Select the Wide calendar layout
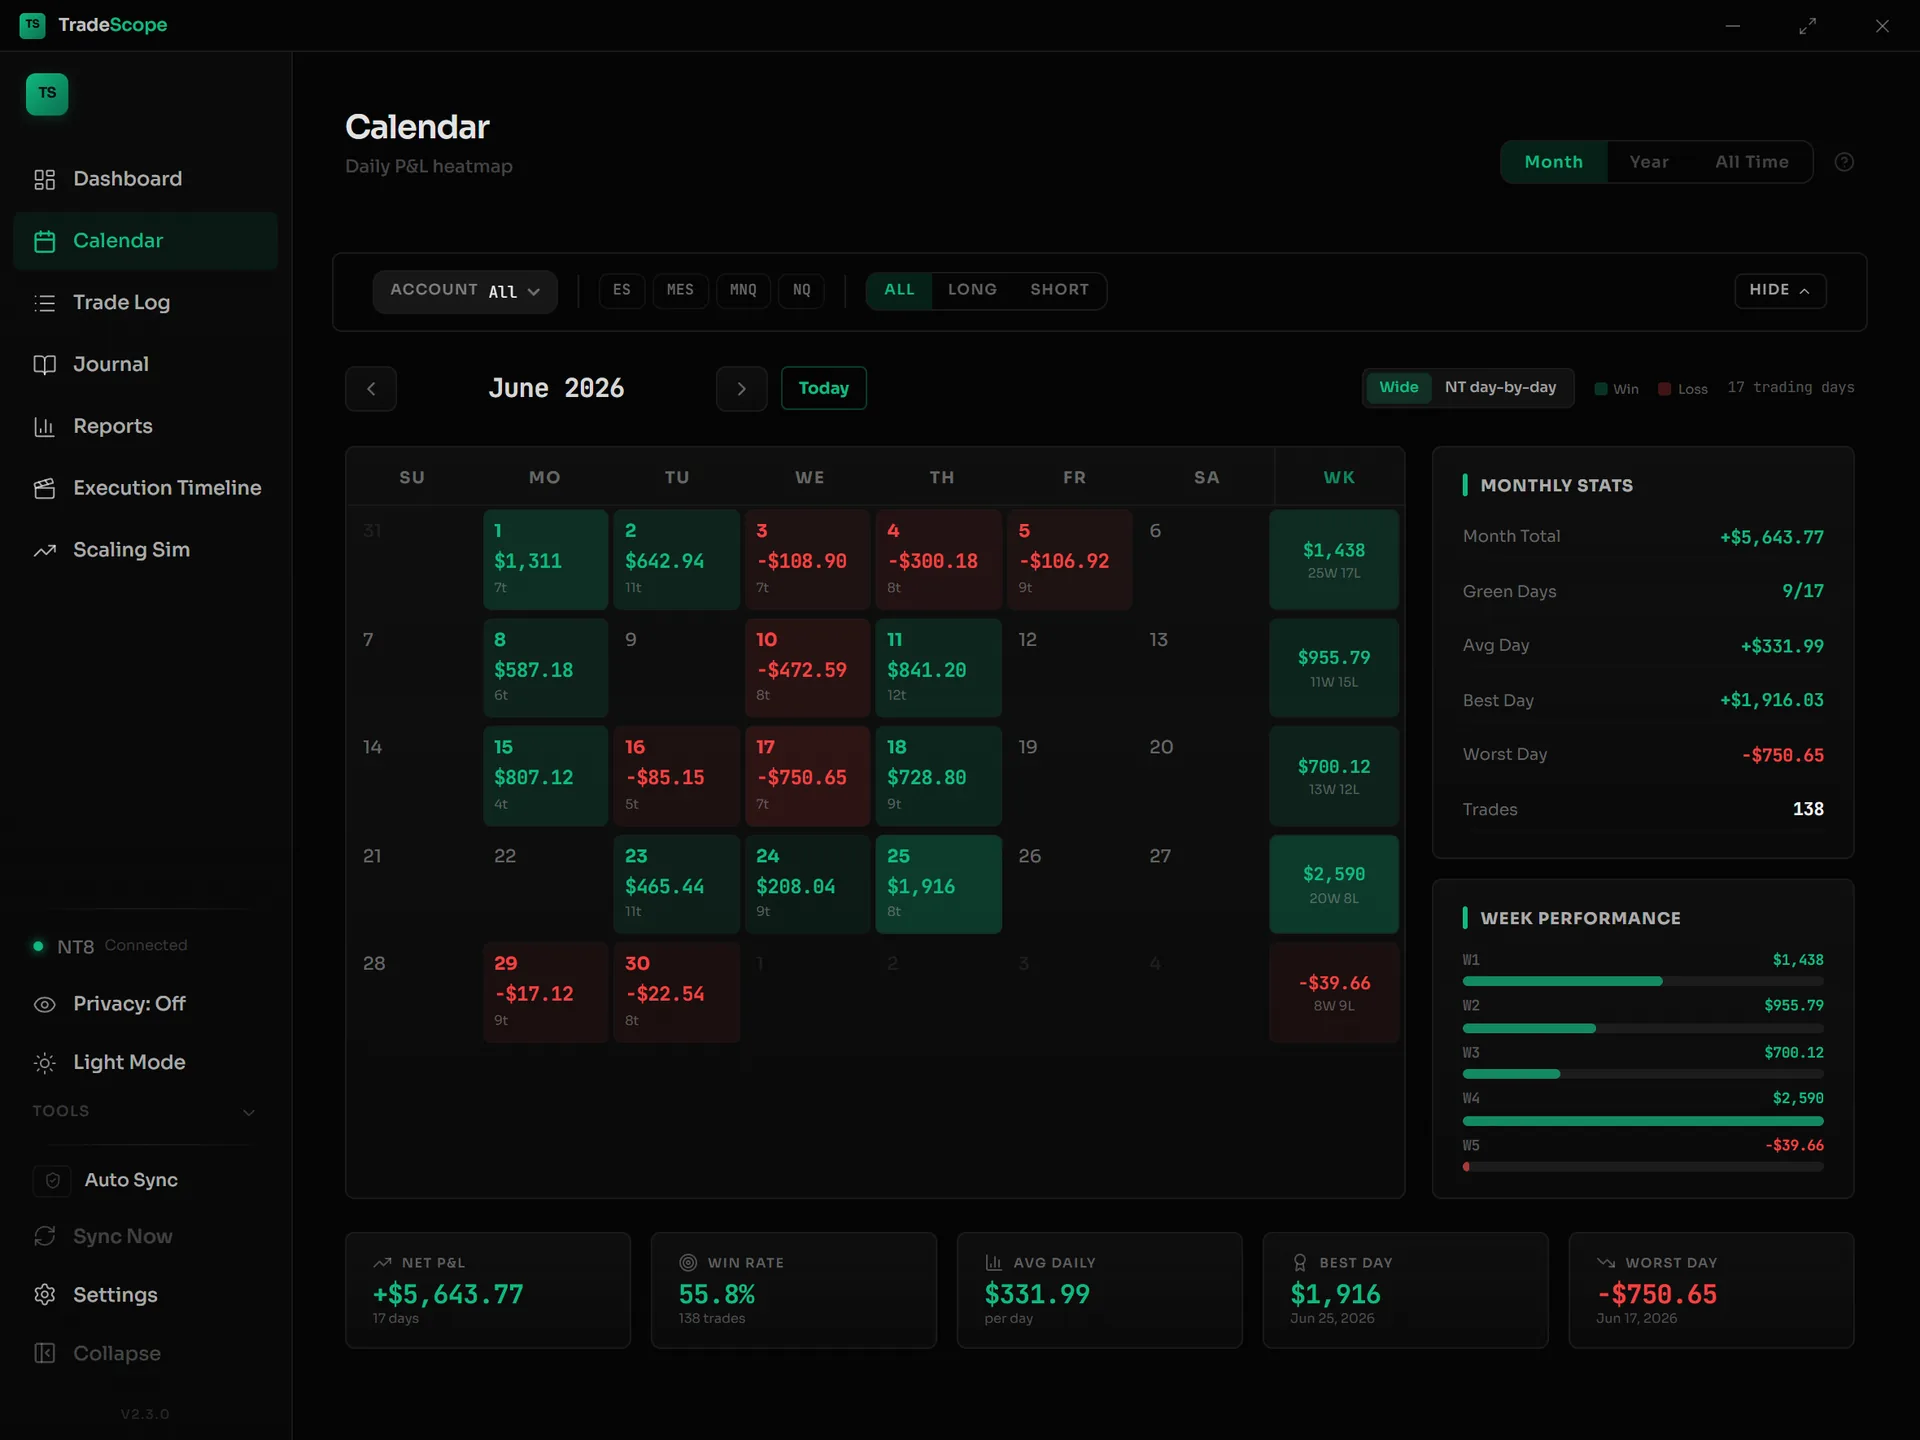The height and width of the screenshot is (1440, 1920). pos(1398,388)
